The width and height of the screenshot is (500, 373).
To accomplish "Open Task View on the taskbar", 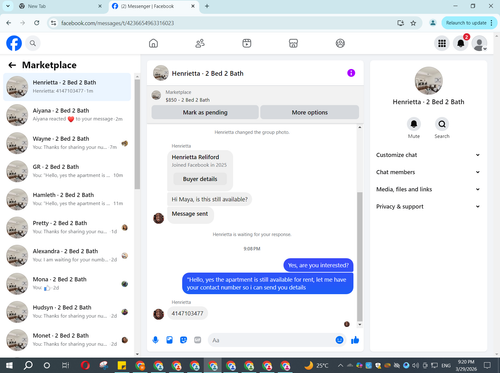I will [x=66, y=365].
